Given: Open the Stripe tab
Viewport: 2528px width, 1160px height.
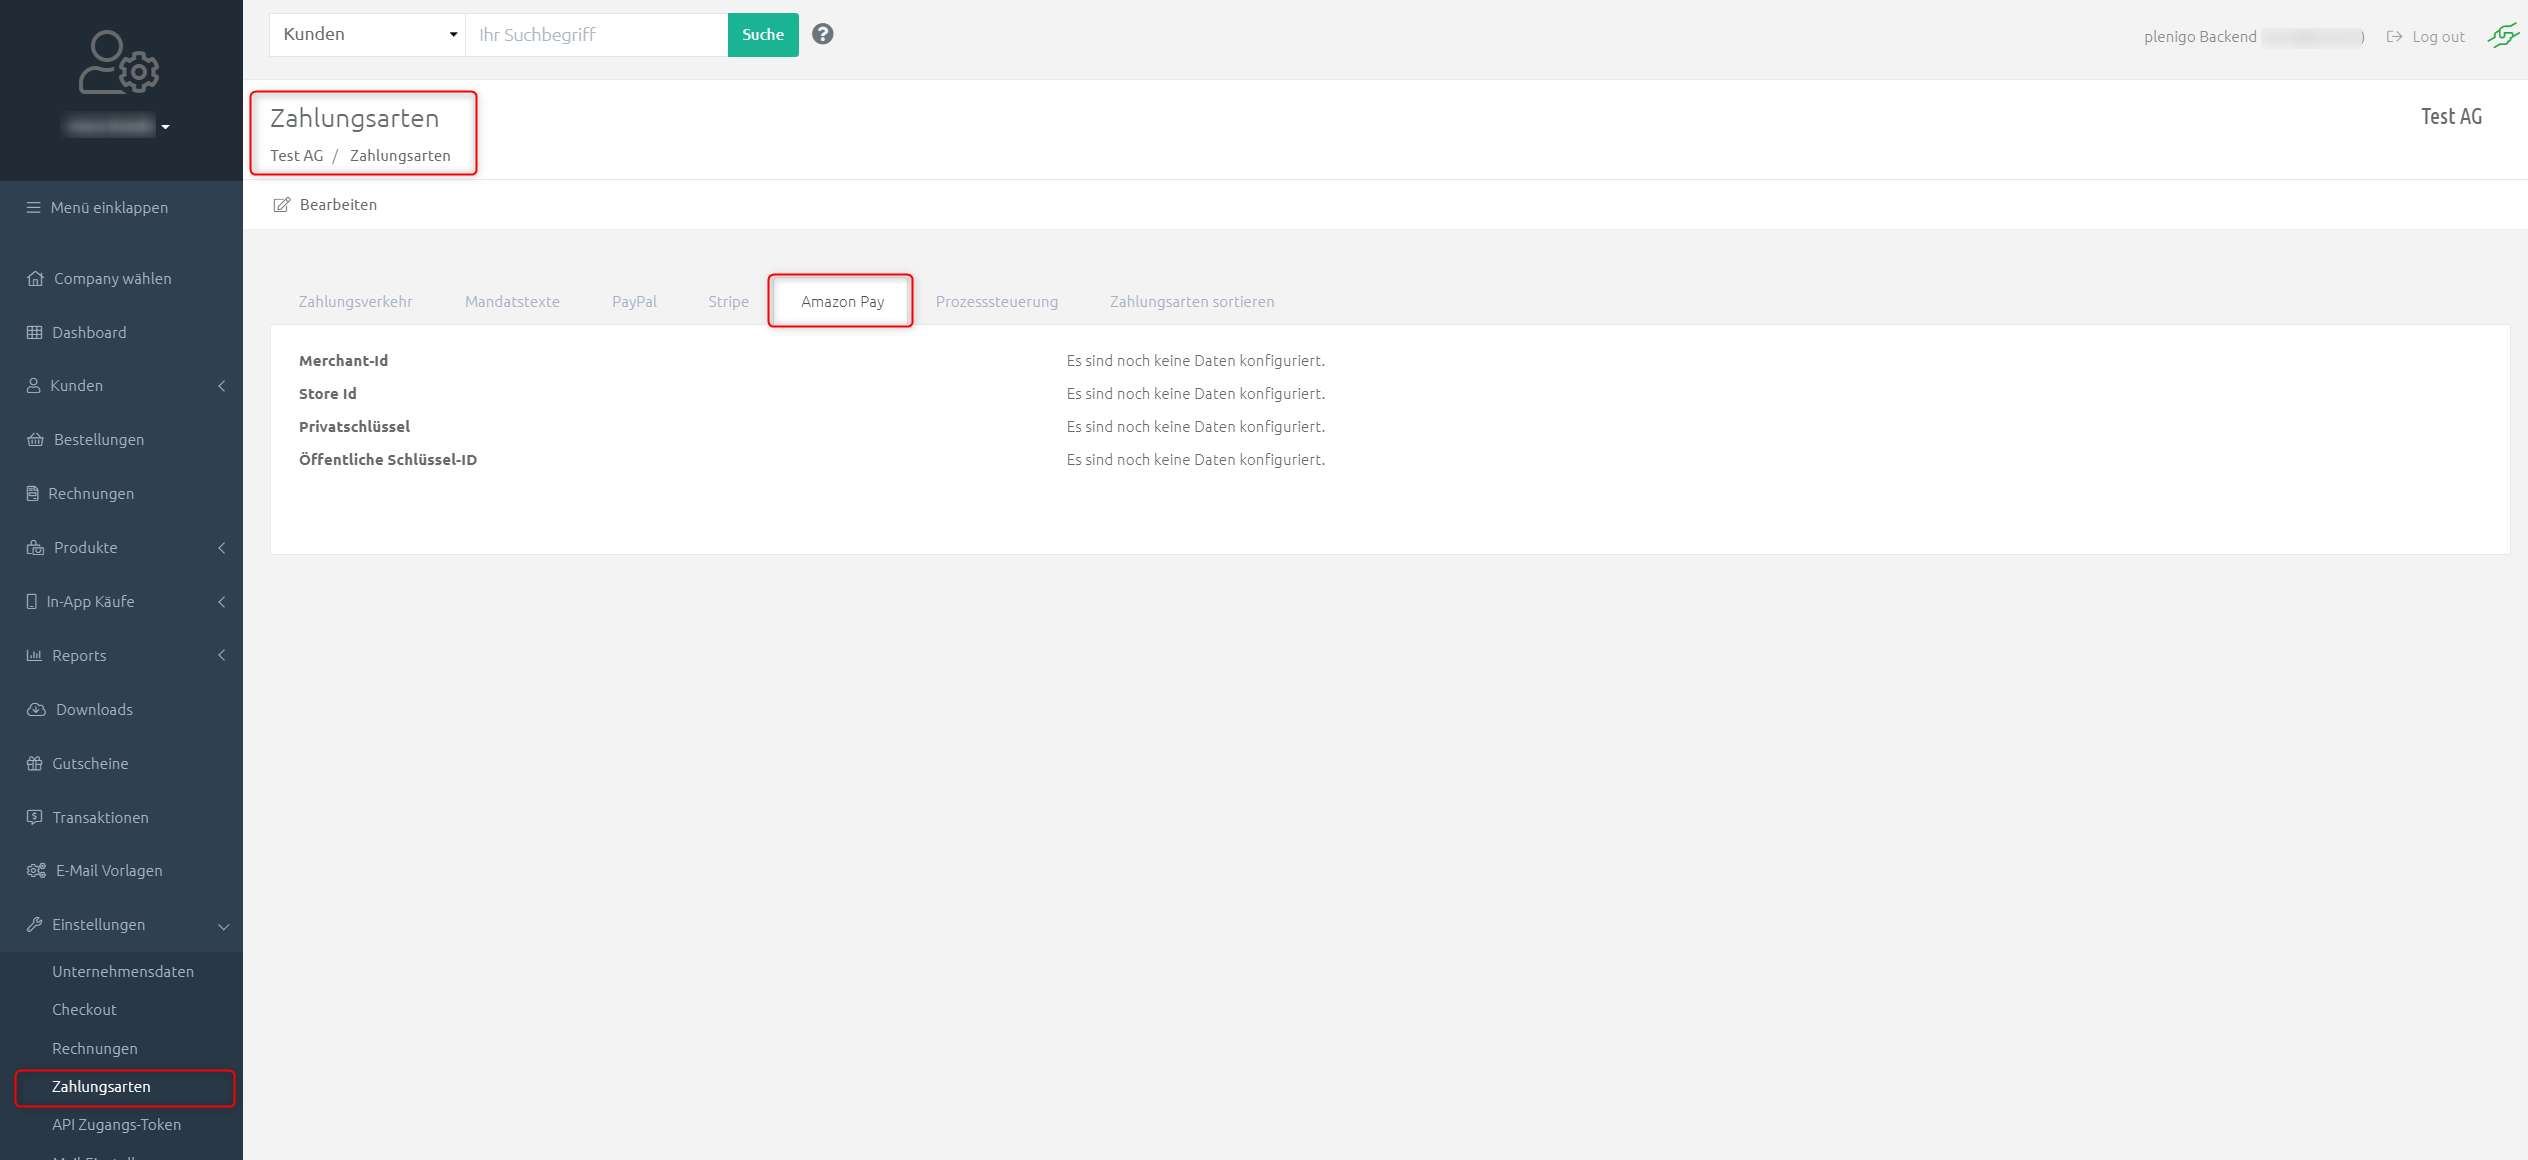Looking at the screenshot, I should pyautogui.click(x=728, y=302).
